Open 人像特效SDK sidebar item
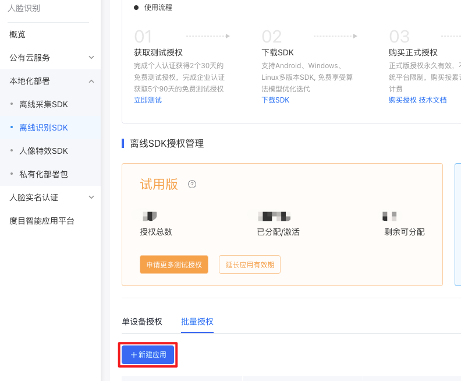 (x=44, y=151)
